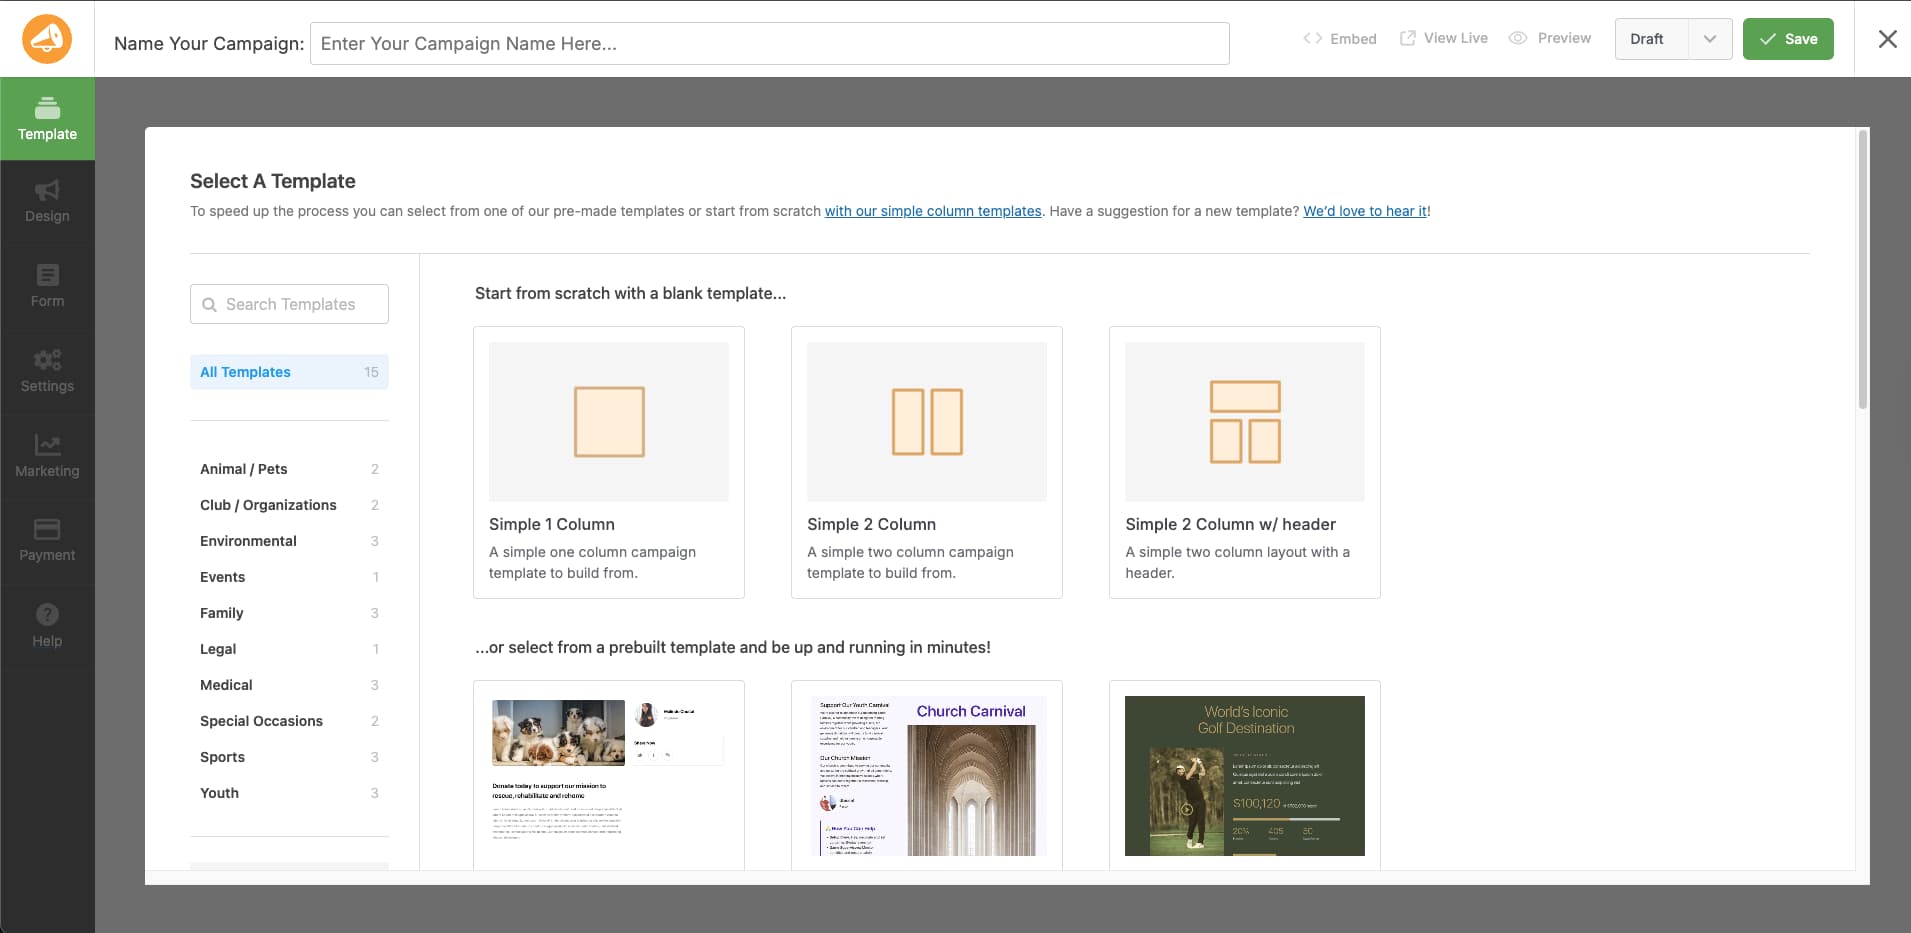
Task: Open the simple column templates link
Action: (x=932, y=211)
